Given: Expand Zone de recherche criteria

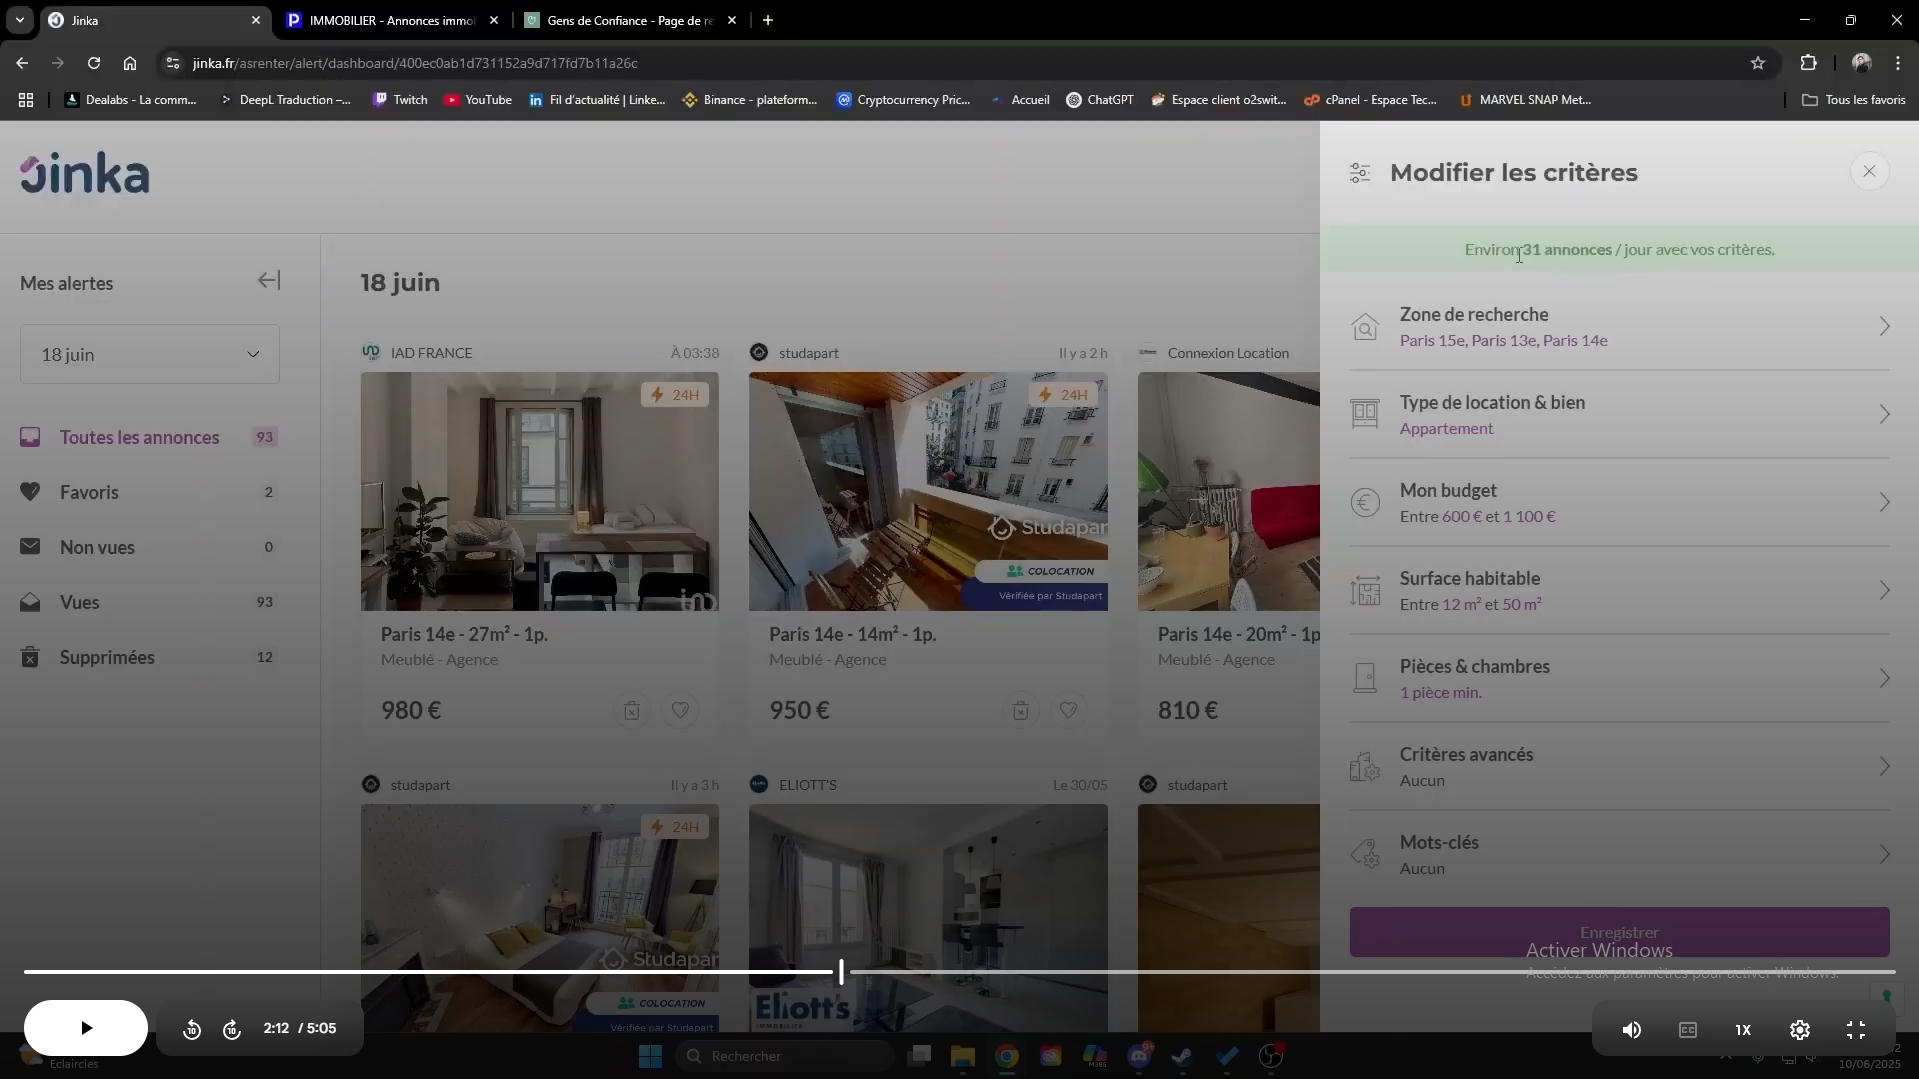Looking at the screenshot, I should (1619, 327).
